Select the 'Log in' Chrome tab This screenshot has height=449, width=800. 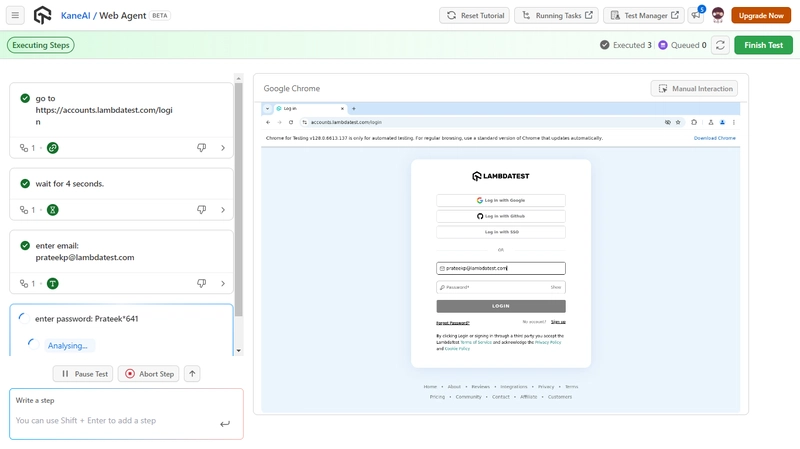point(309,108)
